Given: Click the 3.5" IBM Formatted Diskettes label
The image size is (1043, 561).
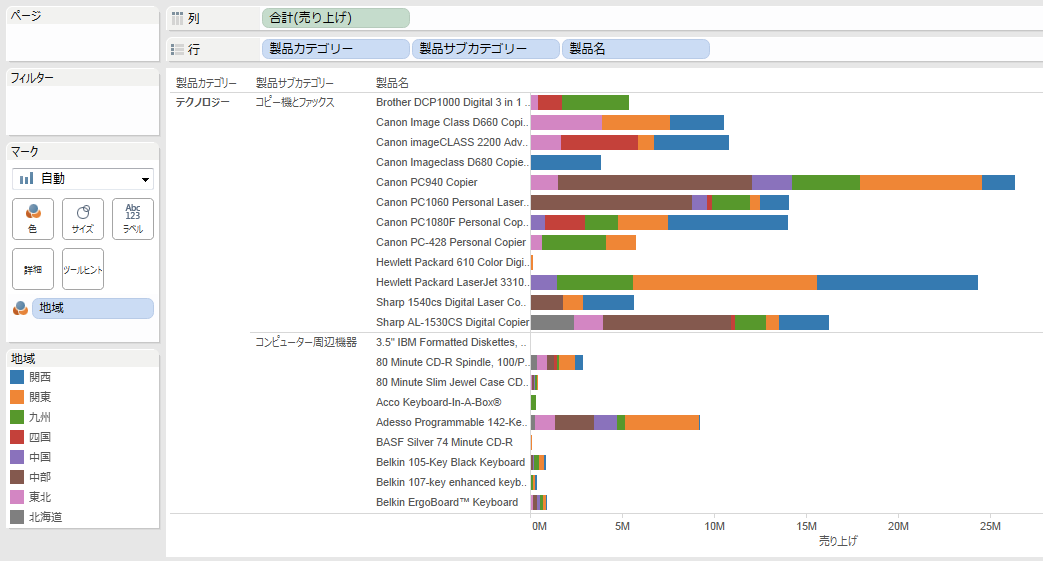Looking at the screenshot, I should (x=452, y=341).
